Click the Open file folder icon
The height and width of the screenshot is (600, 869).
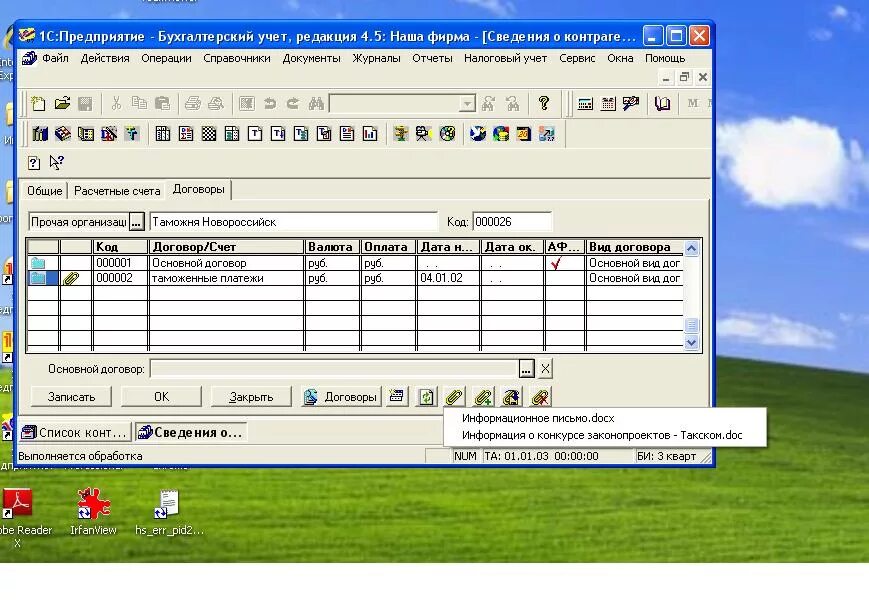(62, 104)
